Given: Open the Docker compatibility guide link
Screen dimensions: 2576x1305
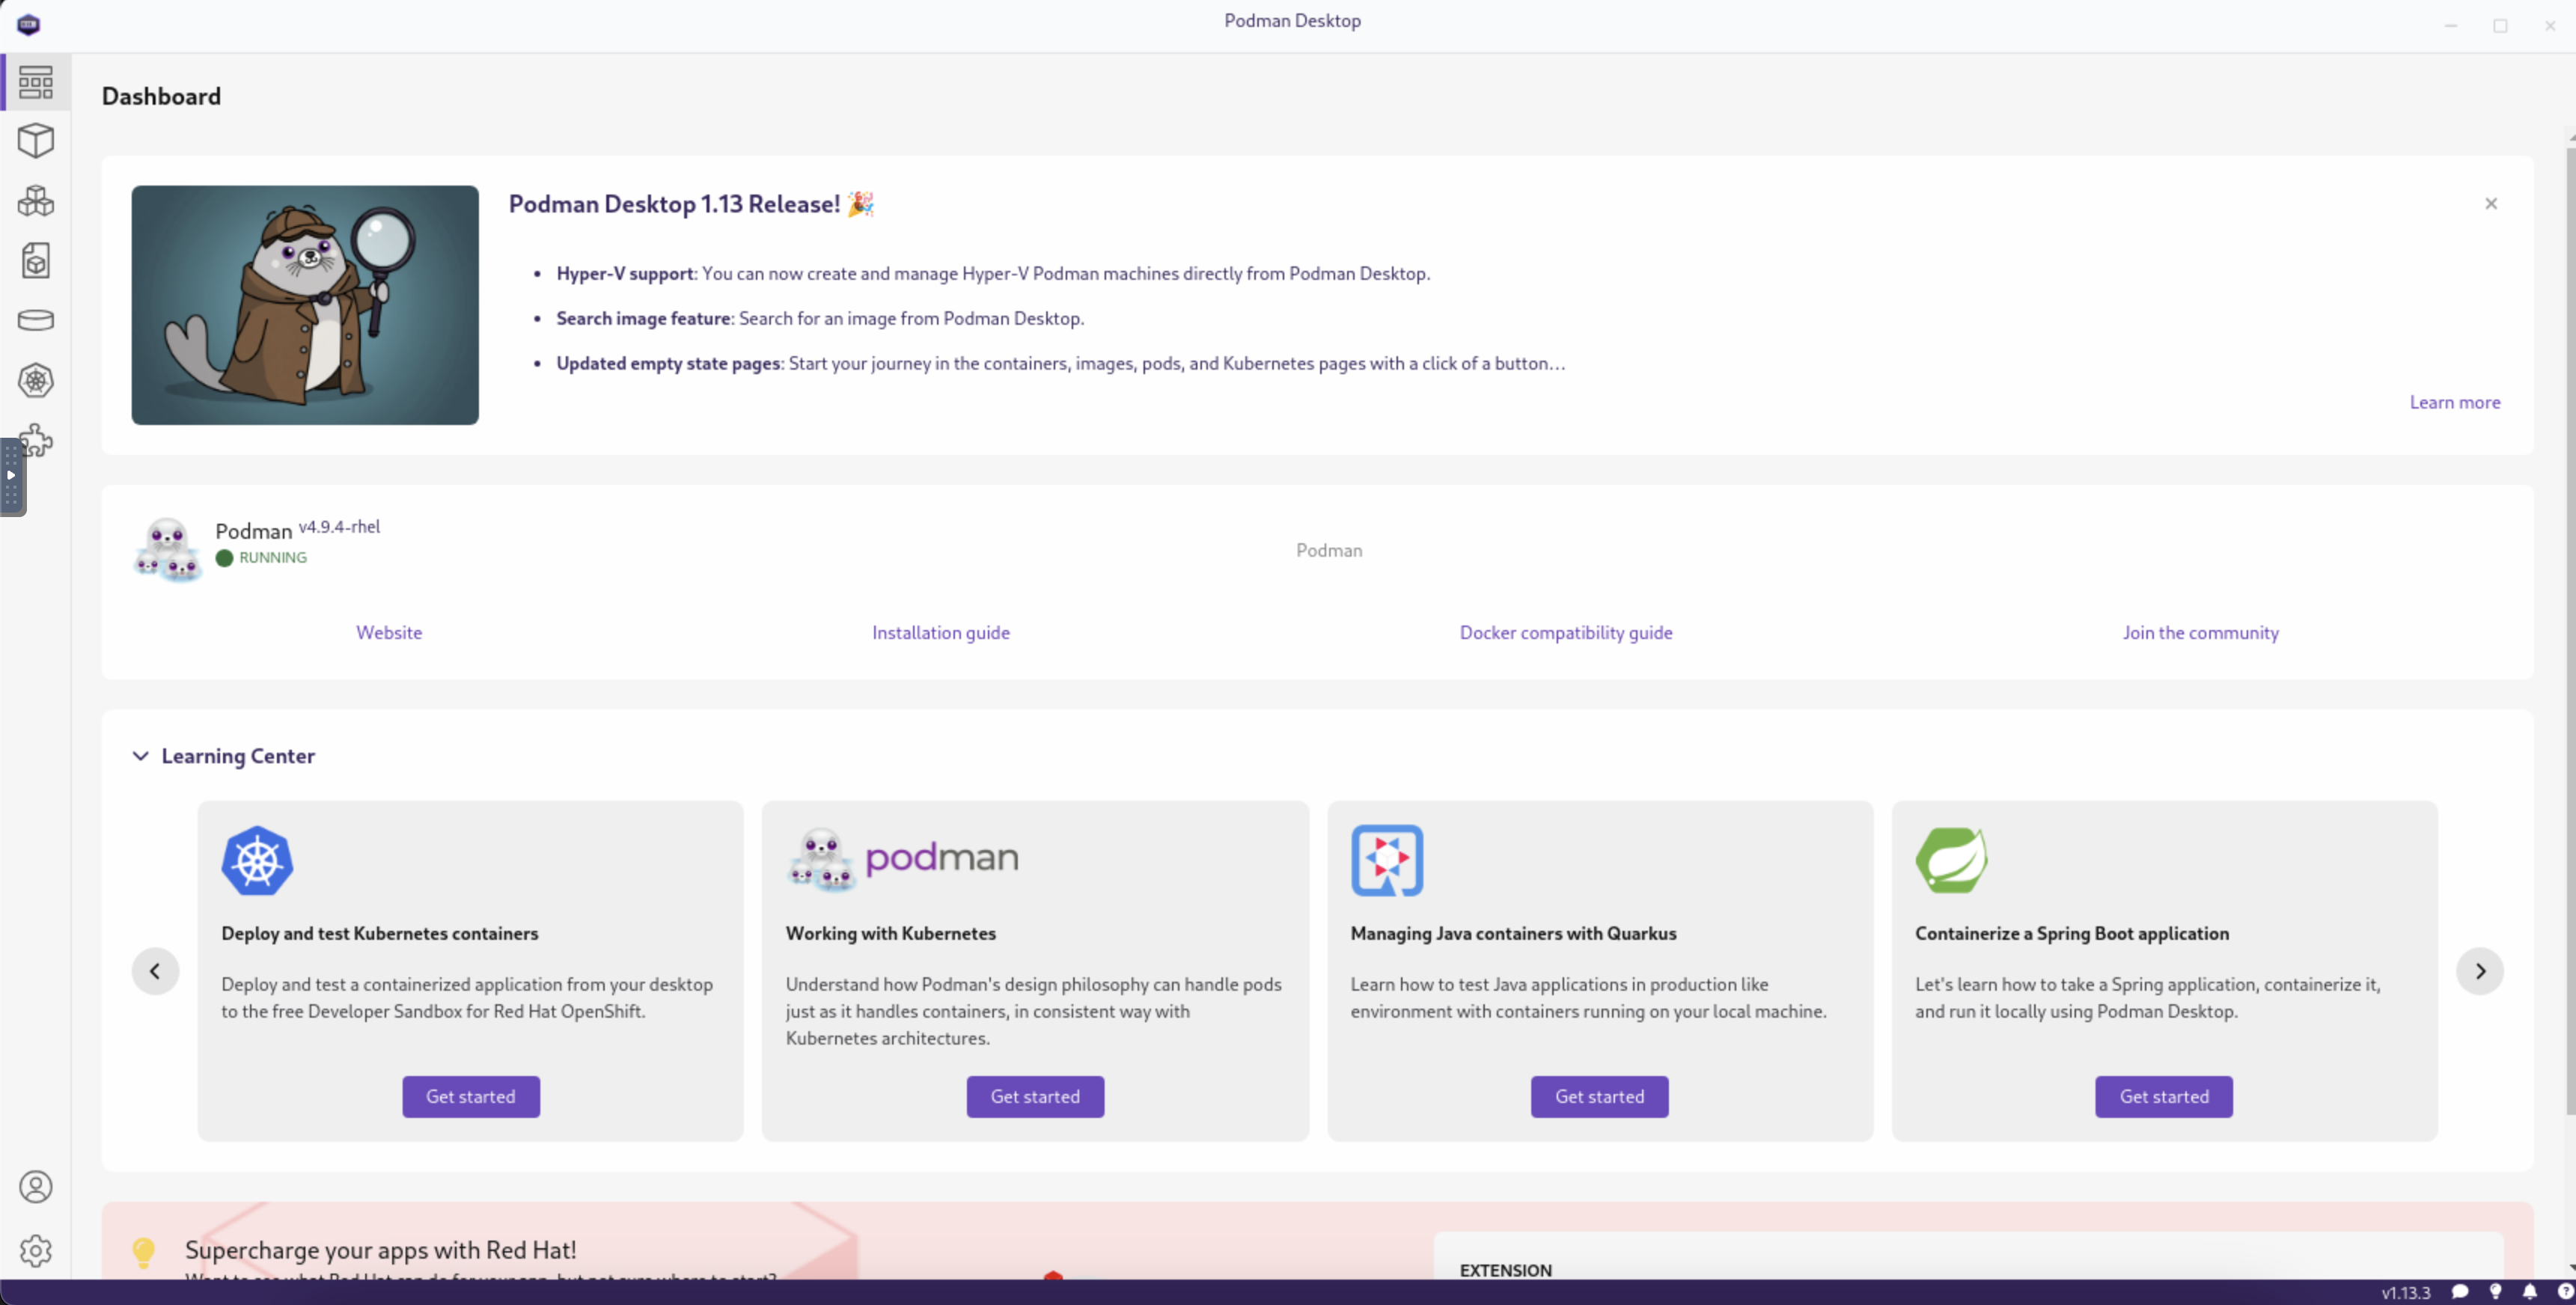Looking at the screenshot, I should tap(1565, 632).
